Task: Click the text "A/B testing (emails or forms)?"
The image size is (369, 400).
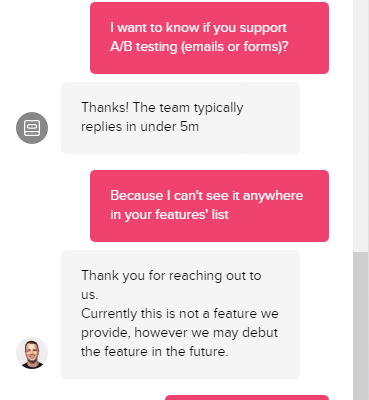Action: (199, 47)
